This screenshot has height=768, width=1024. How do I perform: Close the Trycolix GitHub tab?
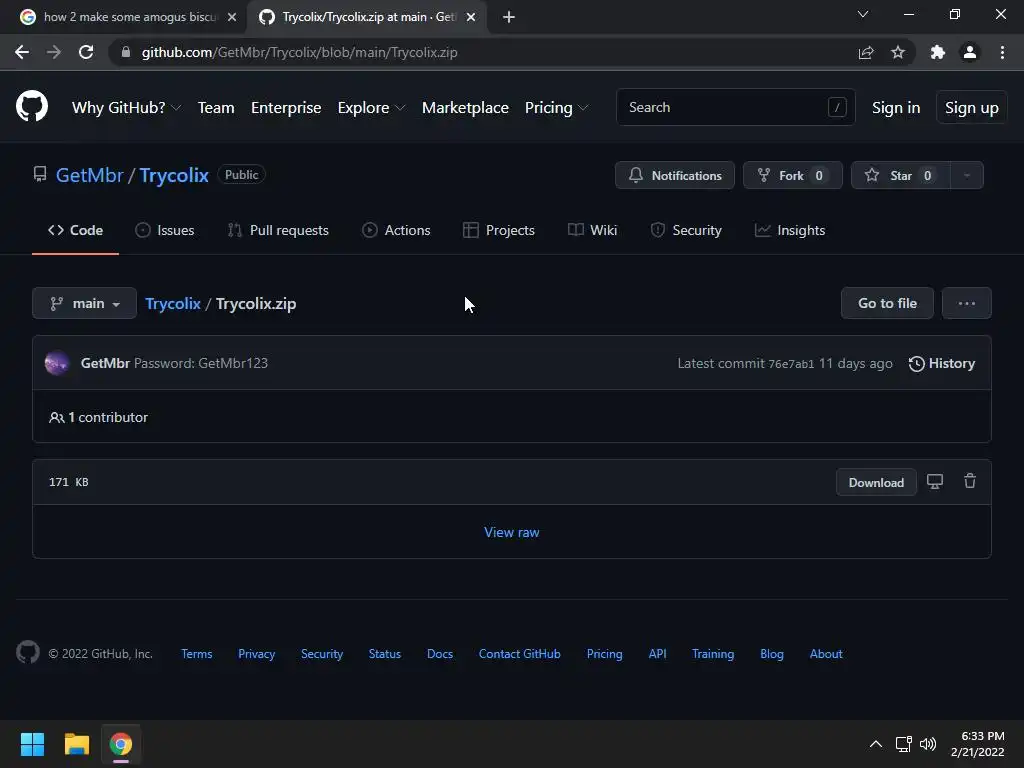(x=471, y=17)
